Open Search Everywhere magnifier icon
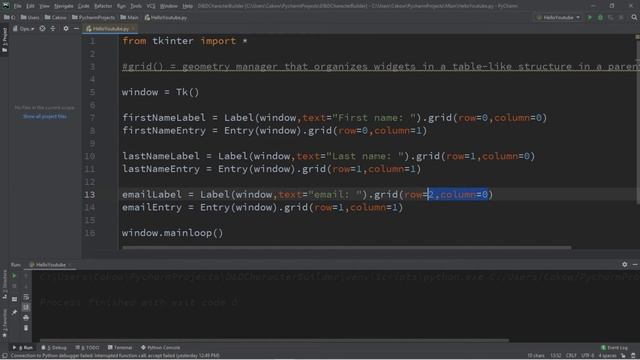Viewport: 640px width, 360px height. 634,18
